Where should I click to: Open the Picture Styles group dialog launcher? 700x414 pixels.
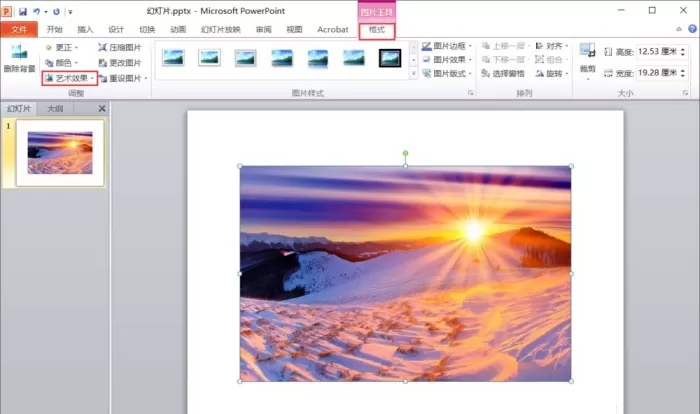pos(470,93)
